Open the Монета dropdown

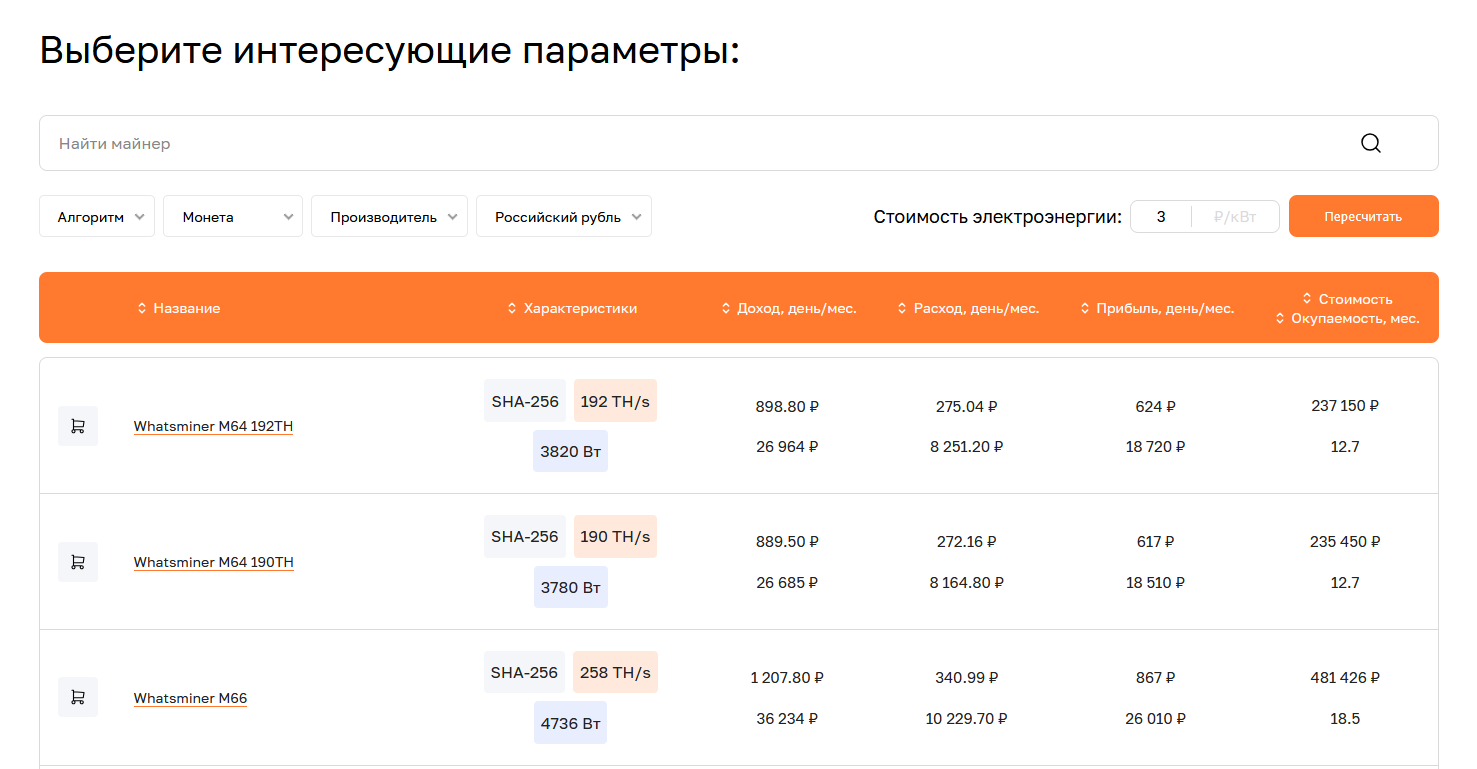click(233, 216)
